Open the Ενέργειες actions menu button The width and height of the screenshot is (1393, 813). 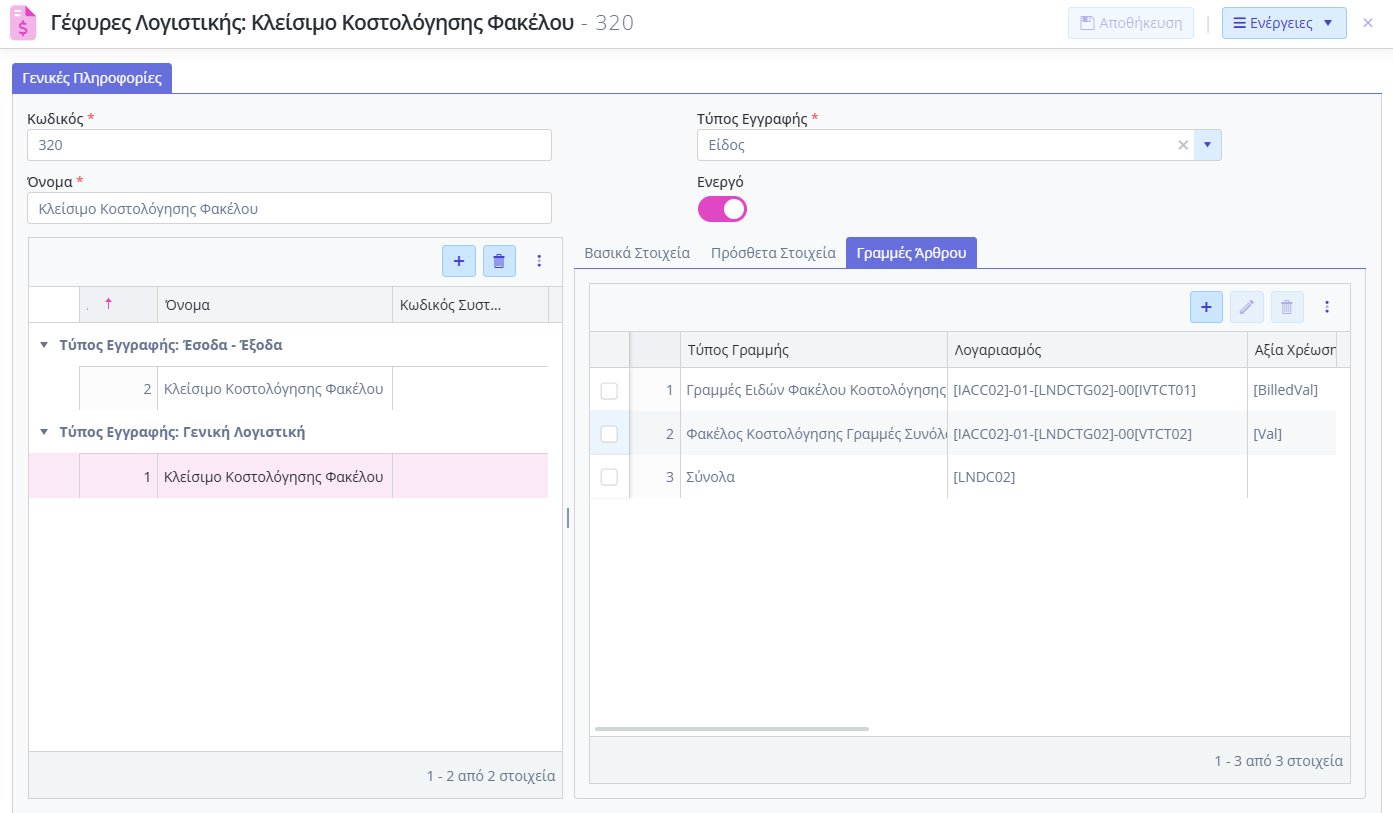(x=1283, y=23)
